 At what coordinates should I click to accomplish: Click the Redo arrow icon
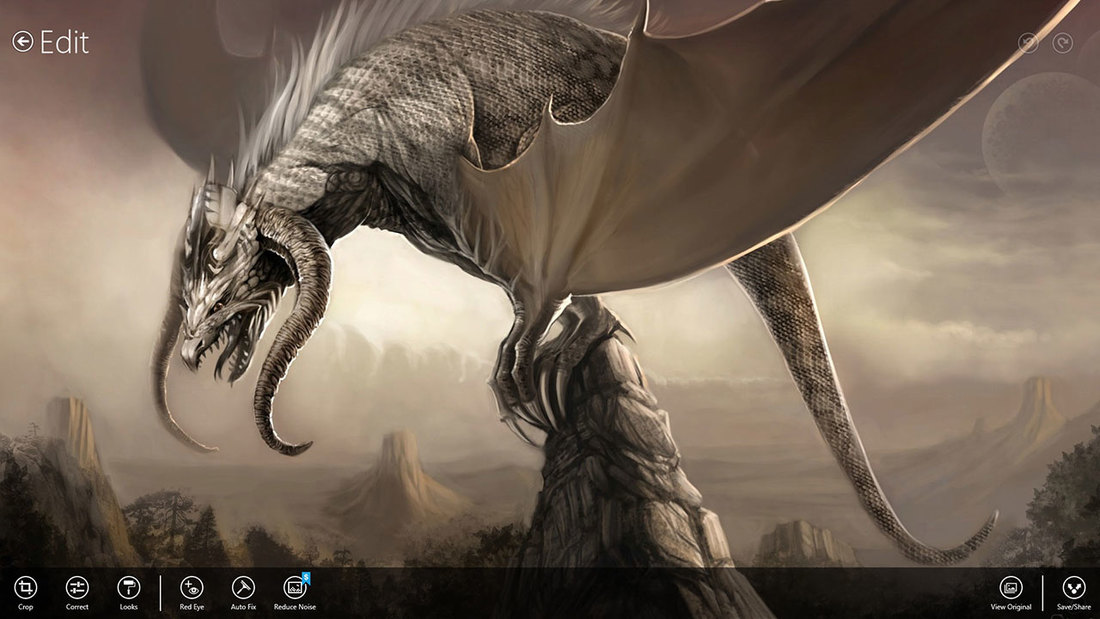[1063, 44]
